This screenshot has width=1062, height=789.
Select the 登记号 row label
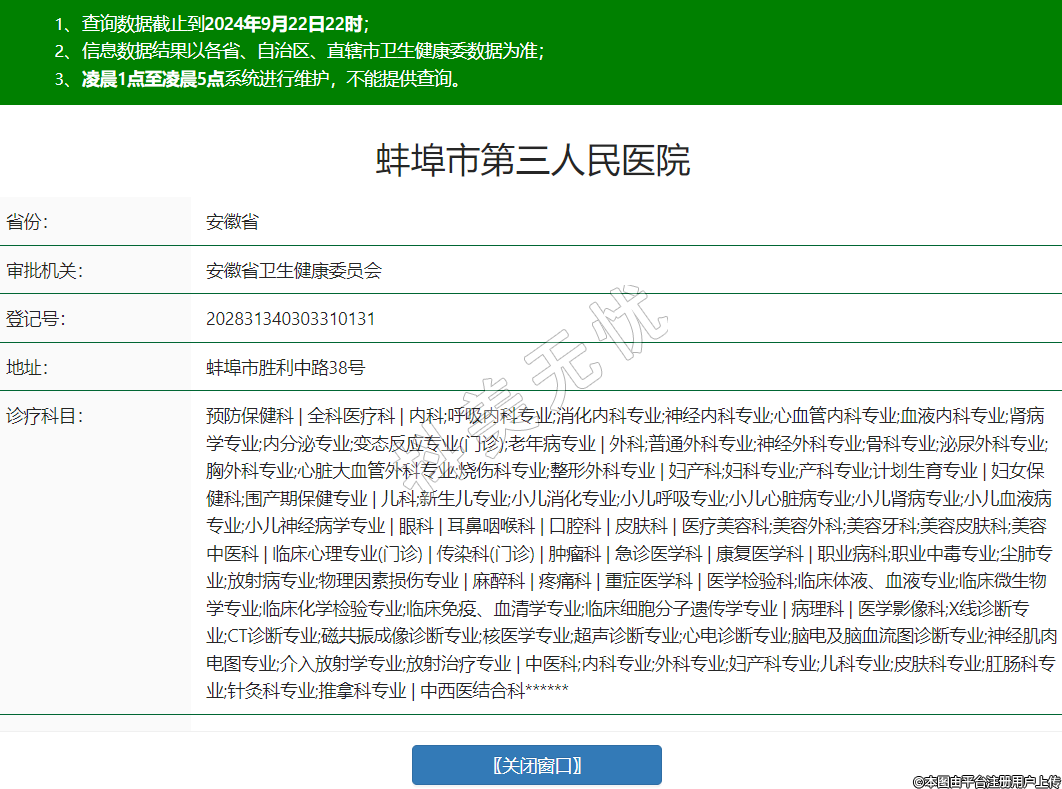35,319
